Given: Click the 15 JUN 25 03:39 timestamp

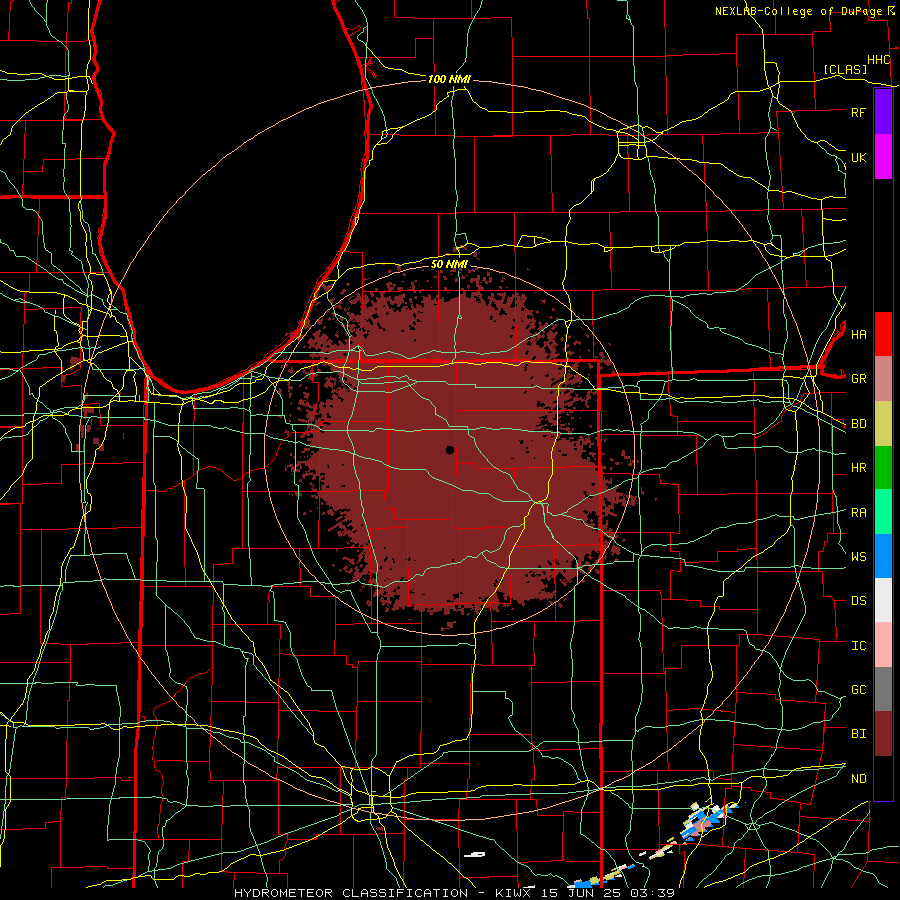Looking at the screenshot, I should pos(608,893).
